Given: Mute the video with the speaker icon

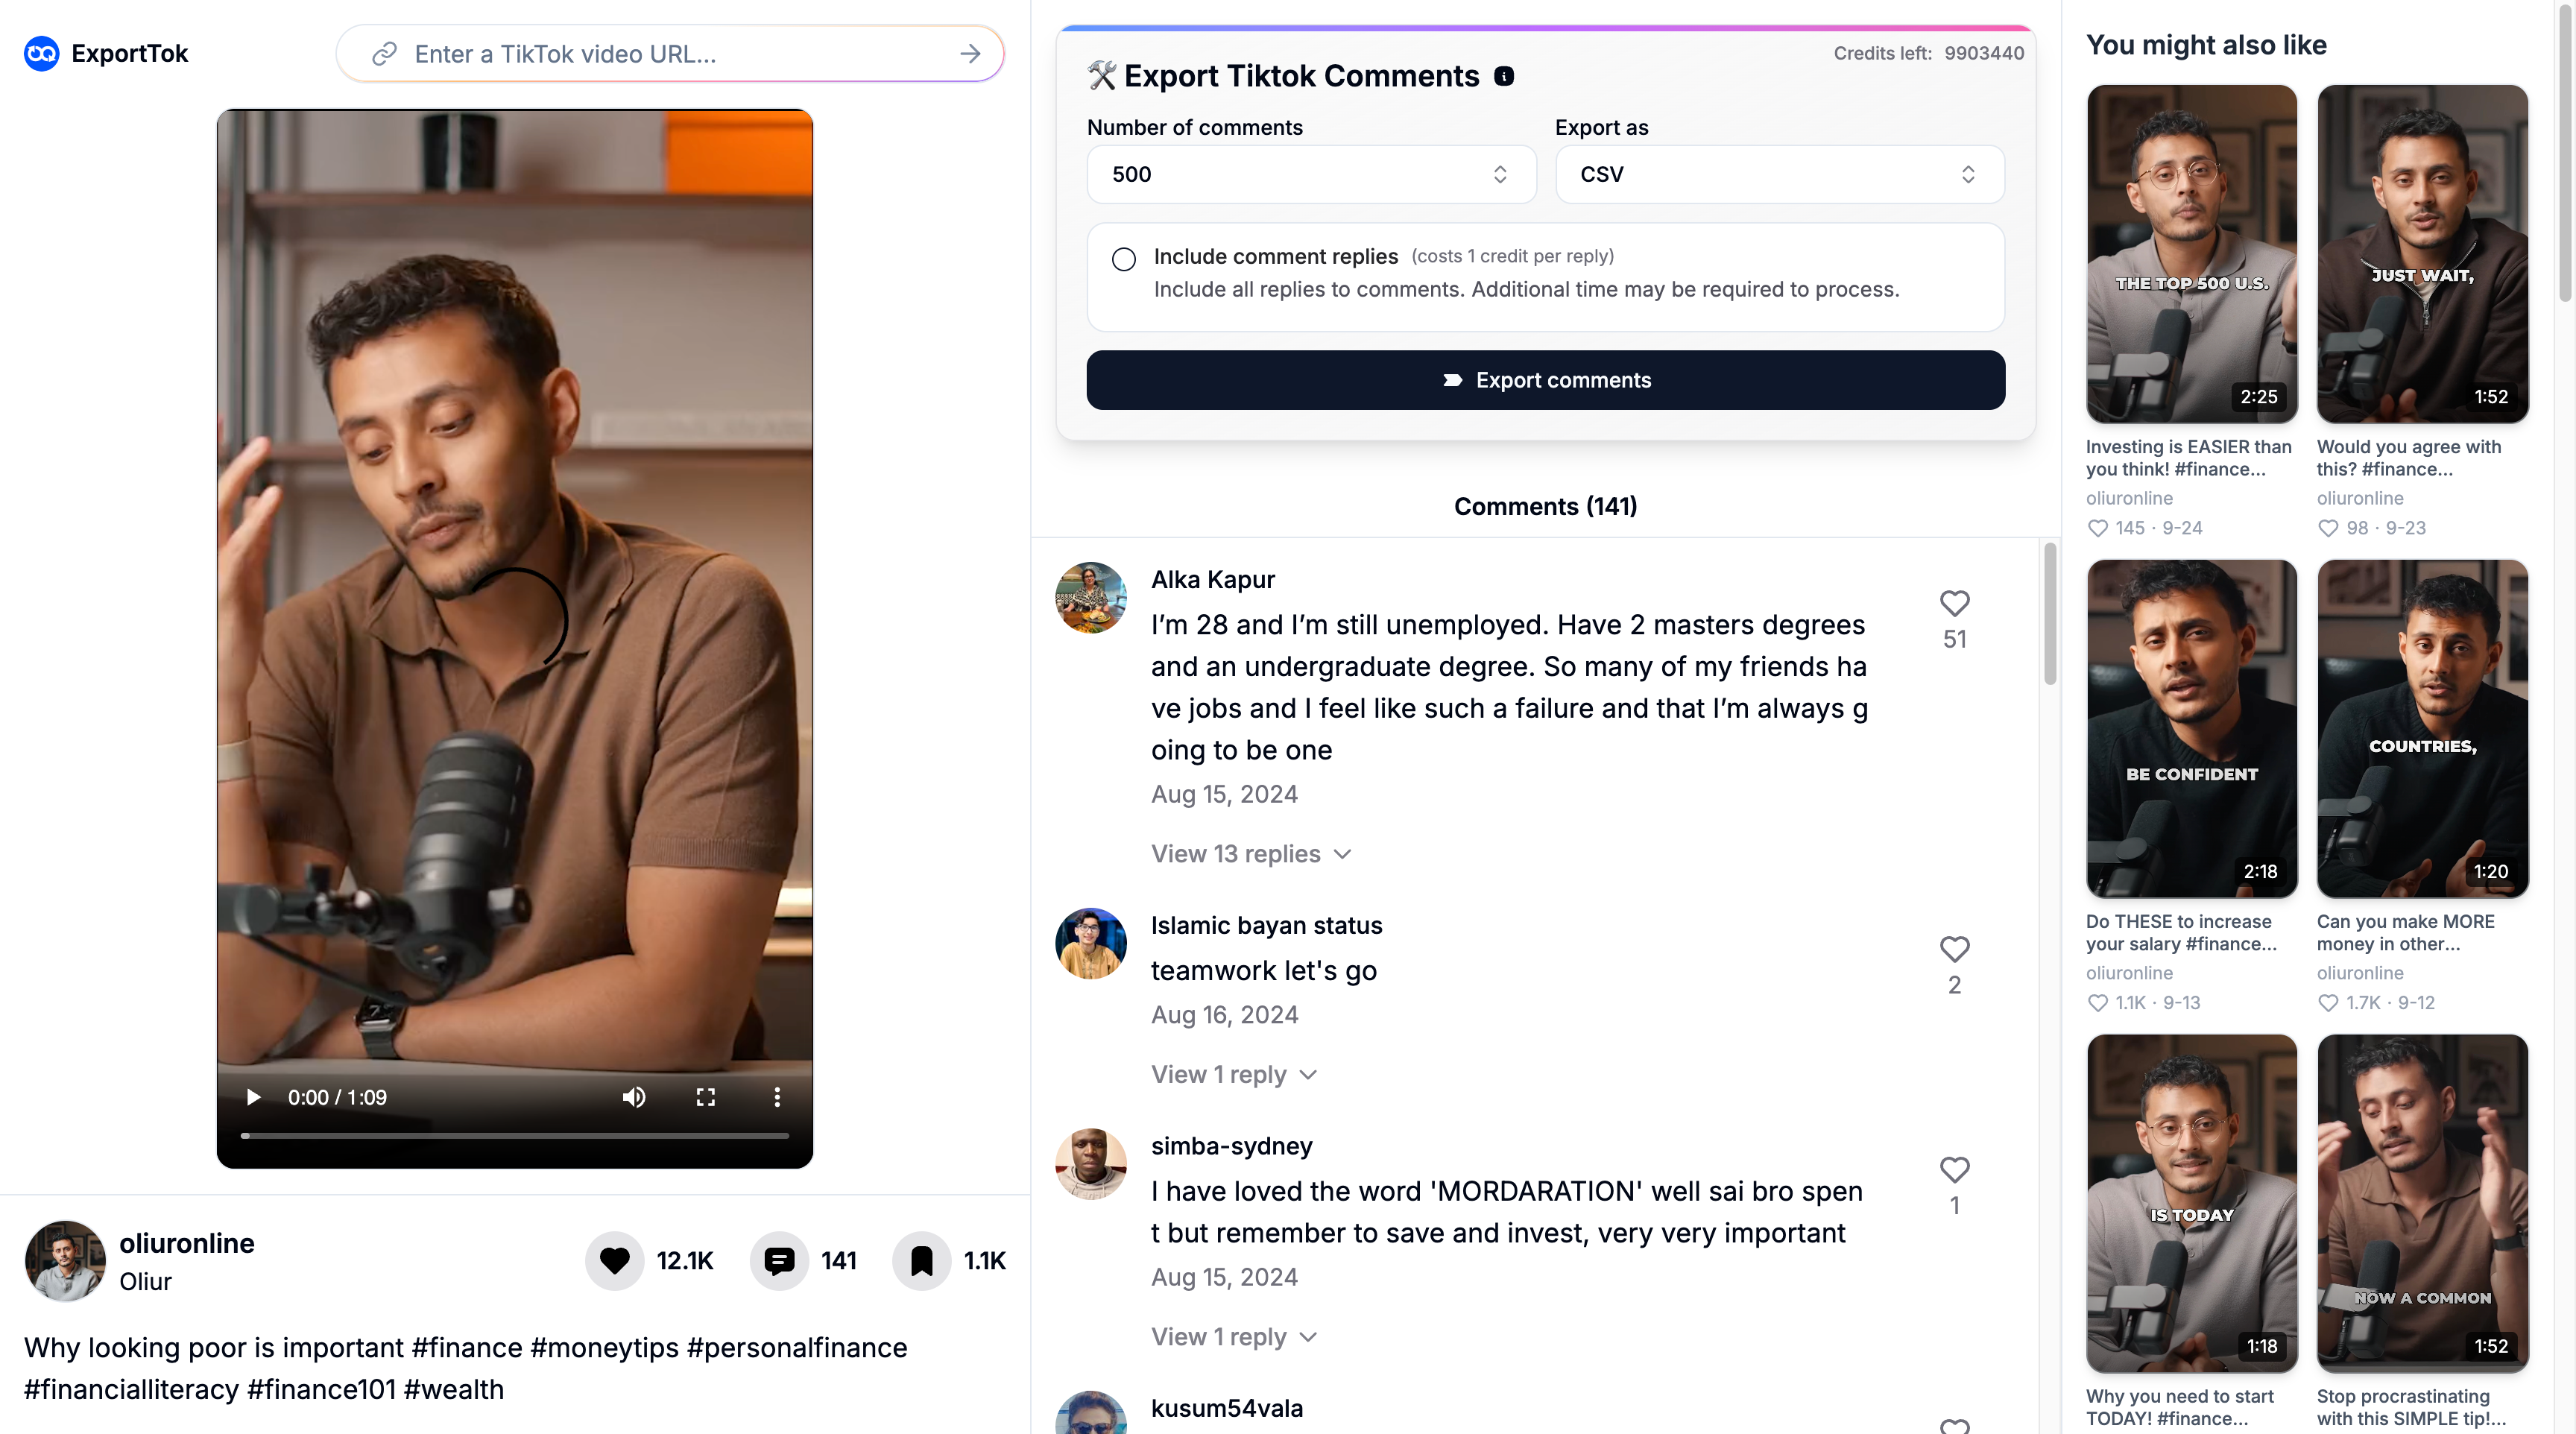Looking at the screenshot, I should [x=633, y=1097].
